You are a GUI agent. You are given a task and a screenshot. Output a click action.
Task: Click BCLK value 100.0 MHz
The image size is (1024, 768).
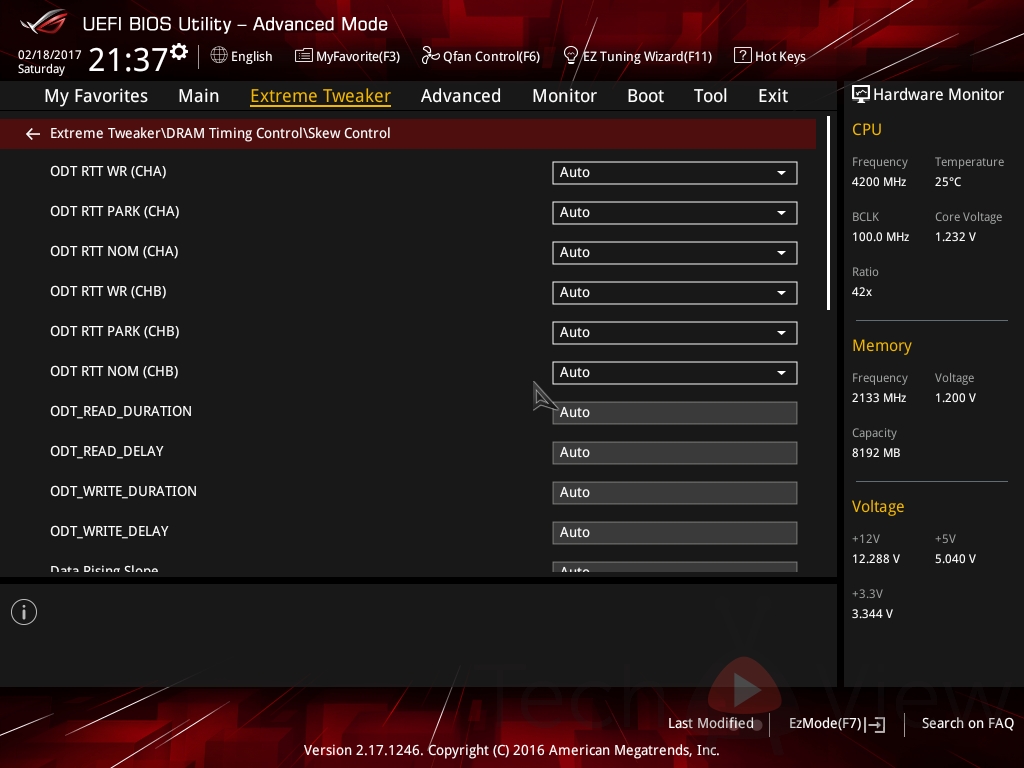coord(880,236)
